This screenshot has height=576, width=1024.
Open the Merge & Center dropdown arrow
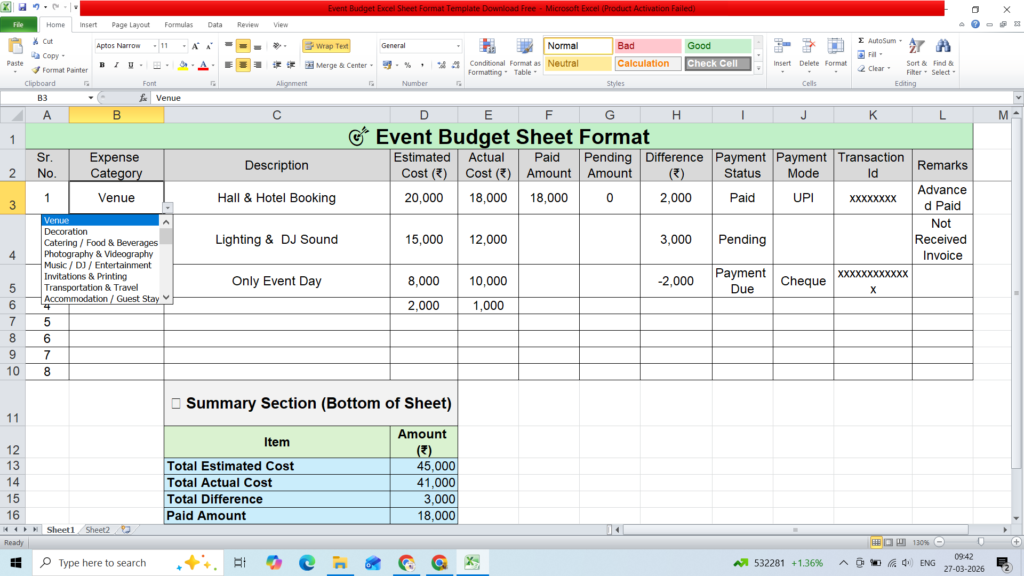pyautogui.click(x=372, y=65)
